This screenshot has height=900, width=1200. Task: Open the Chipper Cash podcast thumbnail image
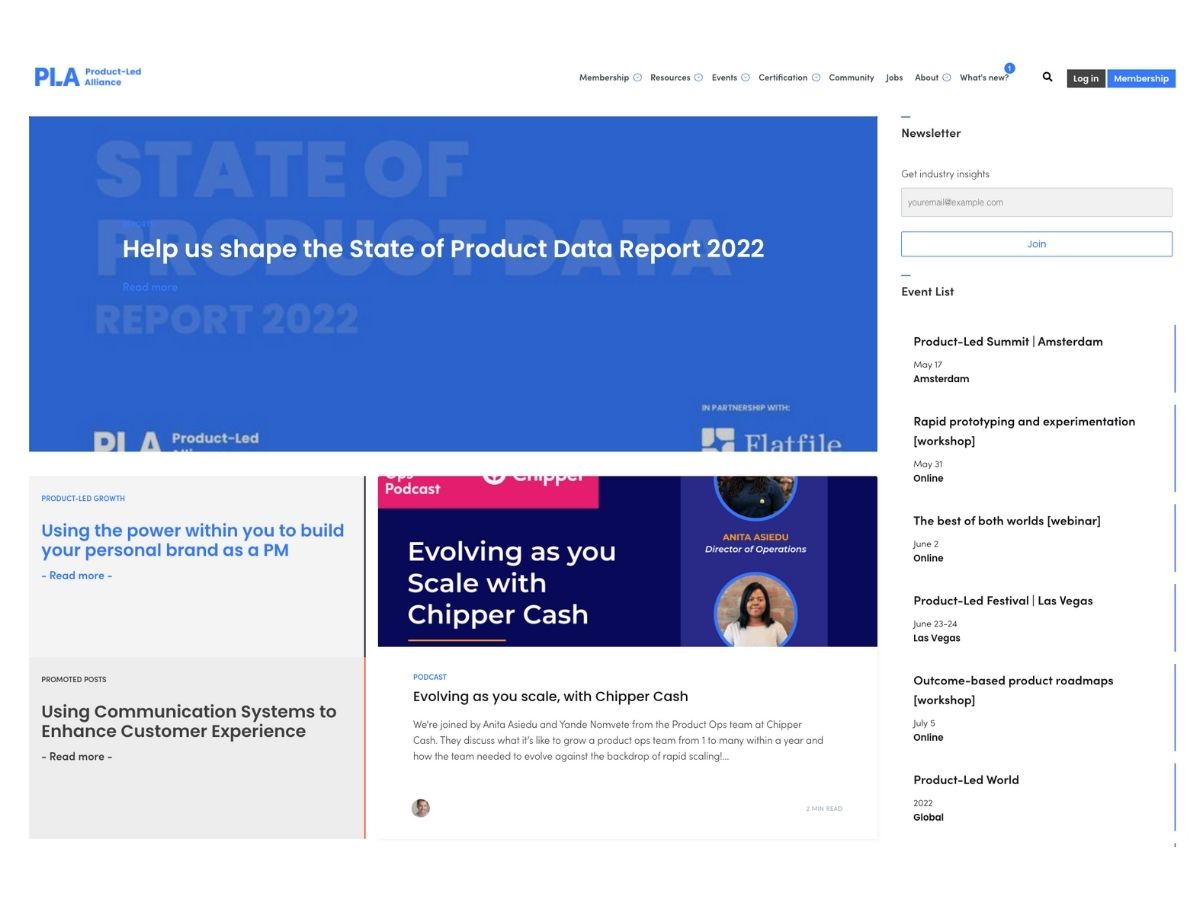point(627,561)
